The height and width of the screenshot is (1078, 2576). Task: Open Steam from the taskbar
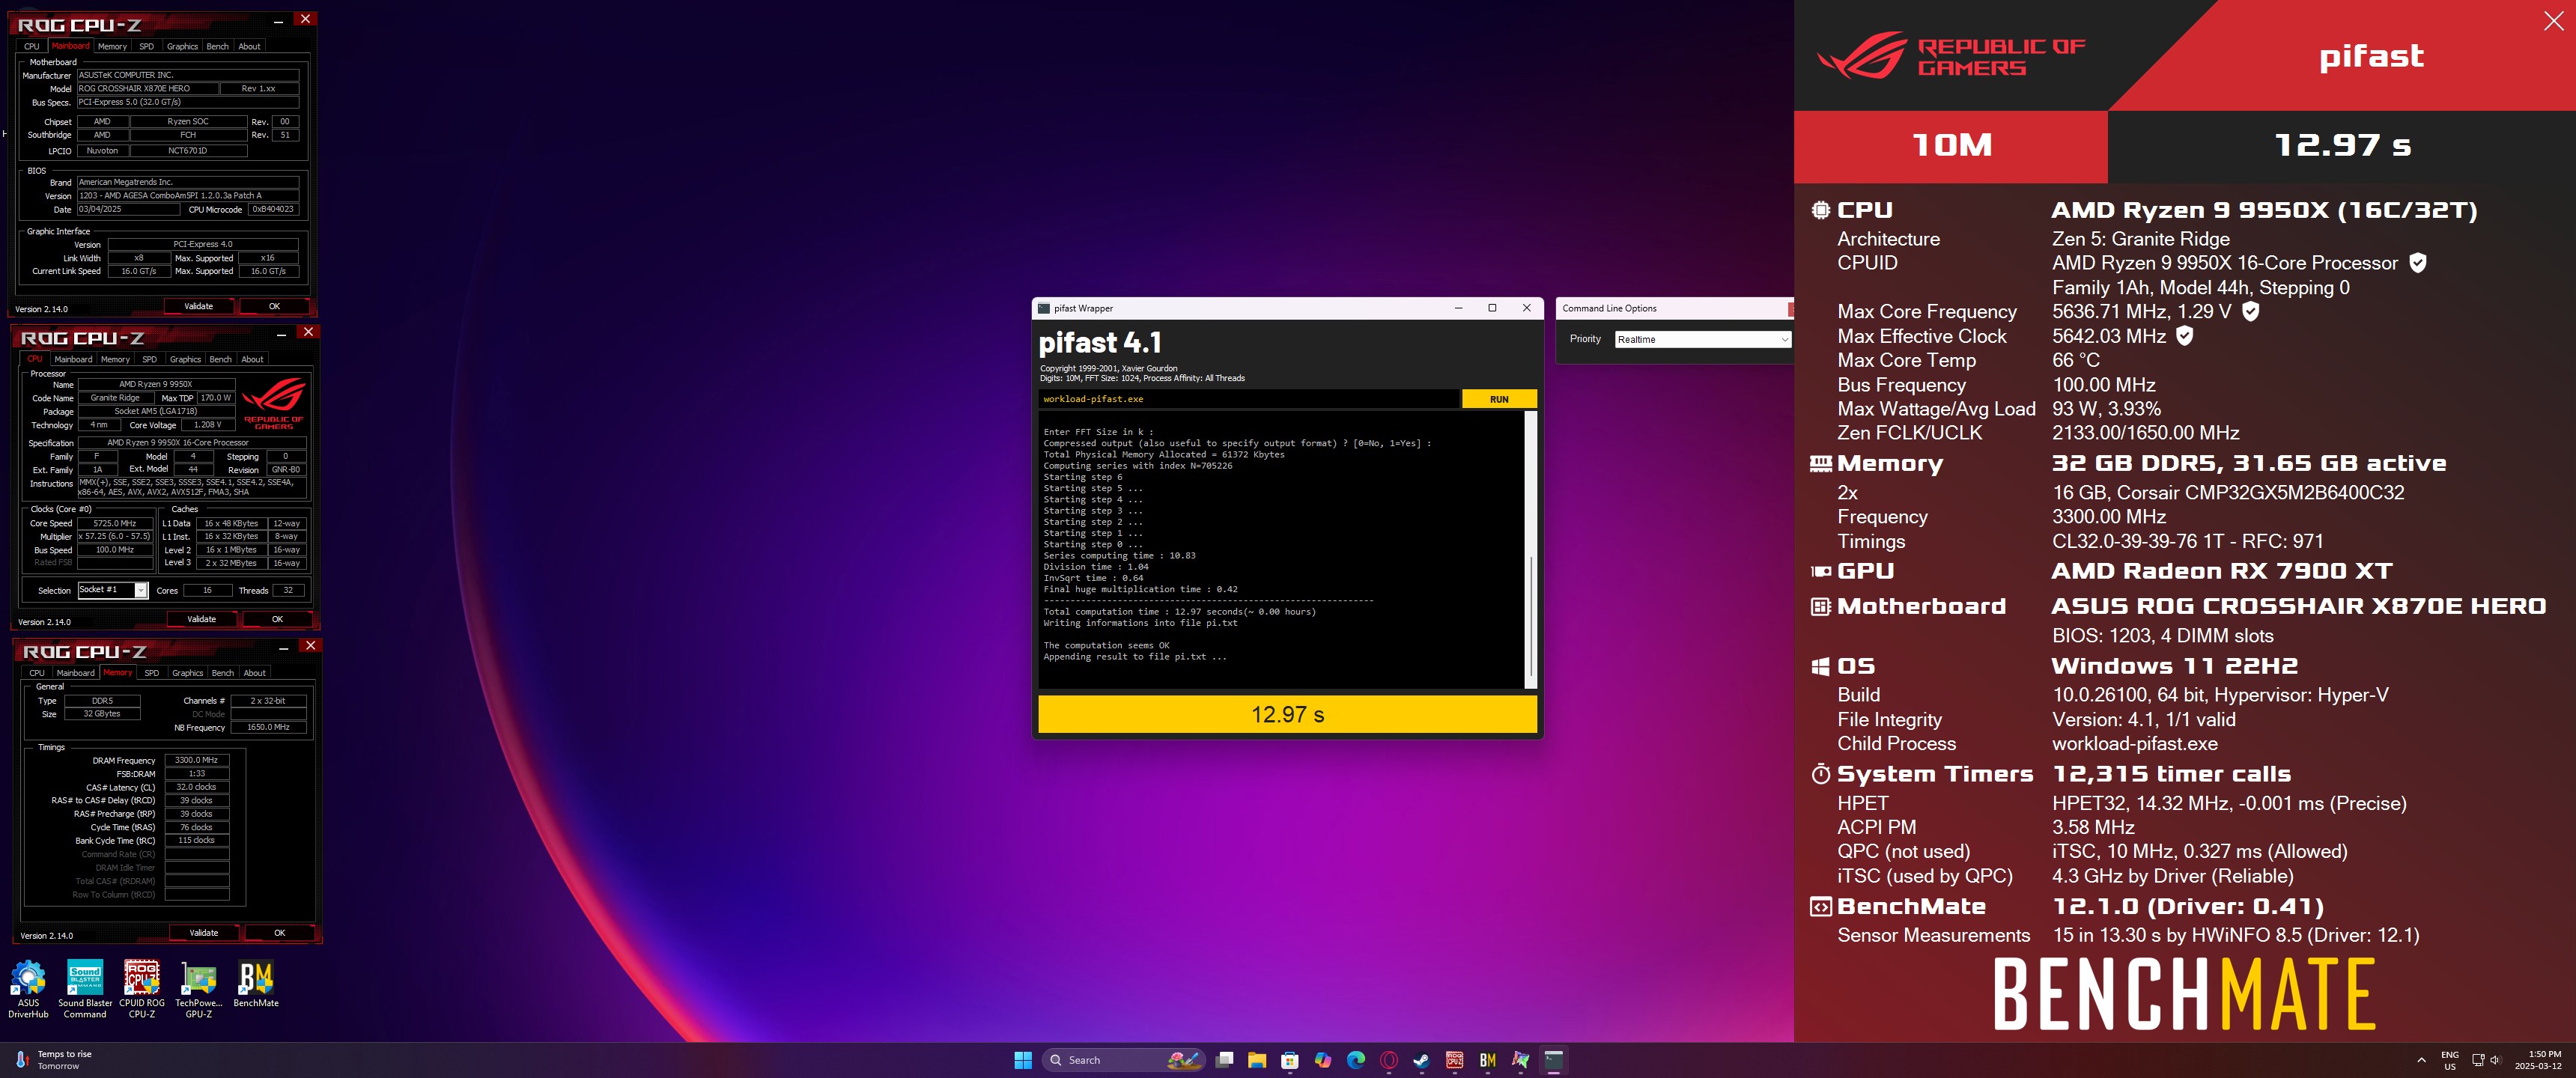[1422, 1060]
